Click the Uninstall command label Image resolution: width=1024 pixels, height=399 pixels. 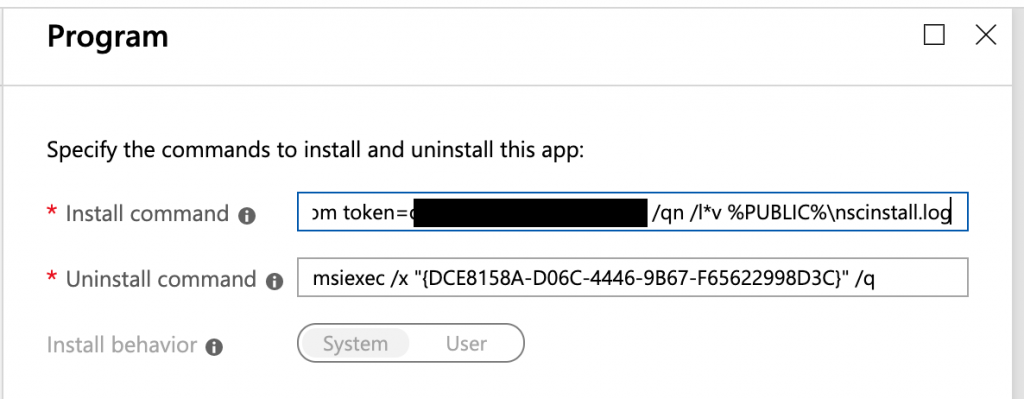[x=161, y=279]
